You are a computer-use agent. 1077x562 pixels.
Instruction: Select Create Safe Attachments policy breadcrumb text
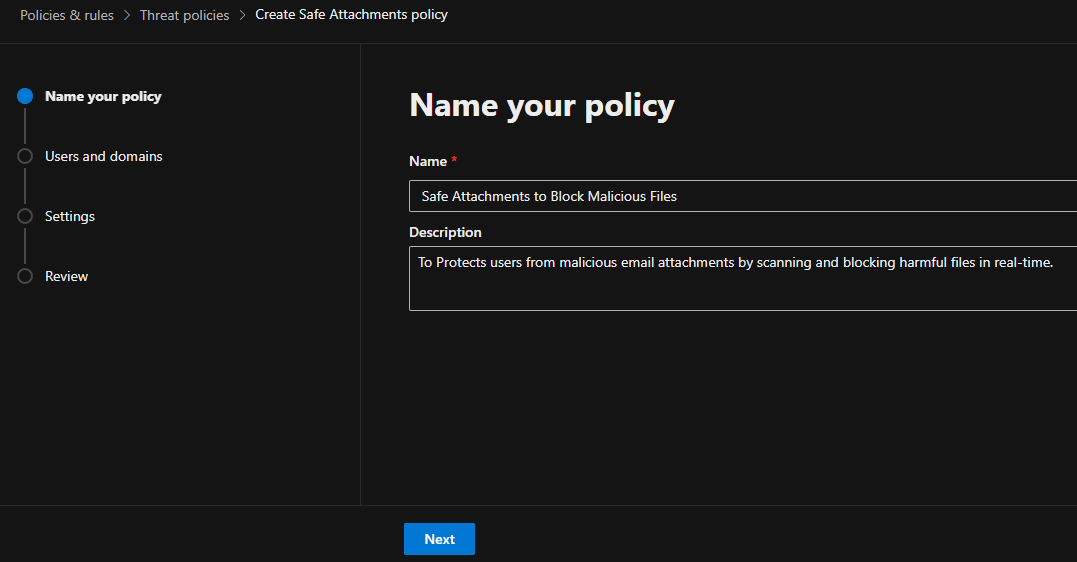351,15
